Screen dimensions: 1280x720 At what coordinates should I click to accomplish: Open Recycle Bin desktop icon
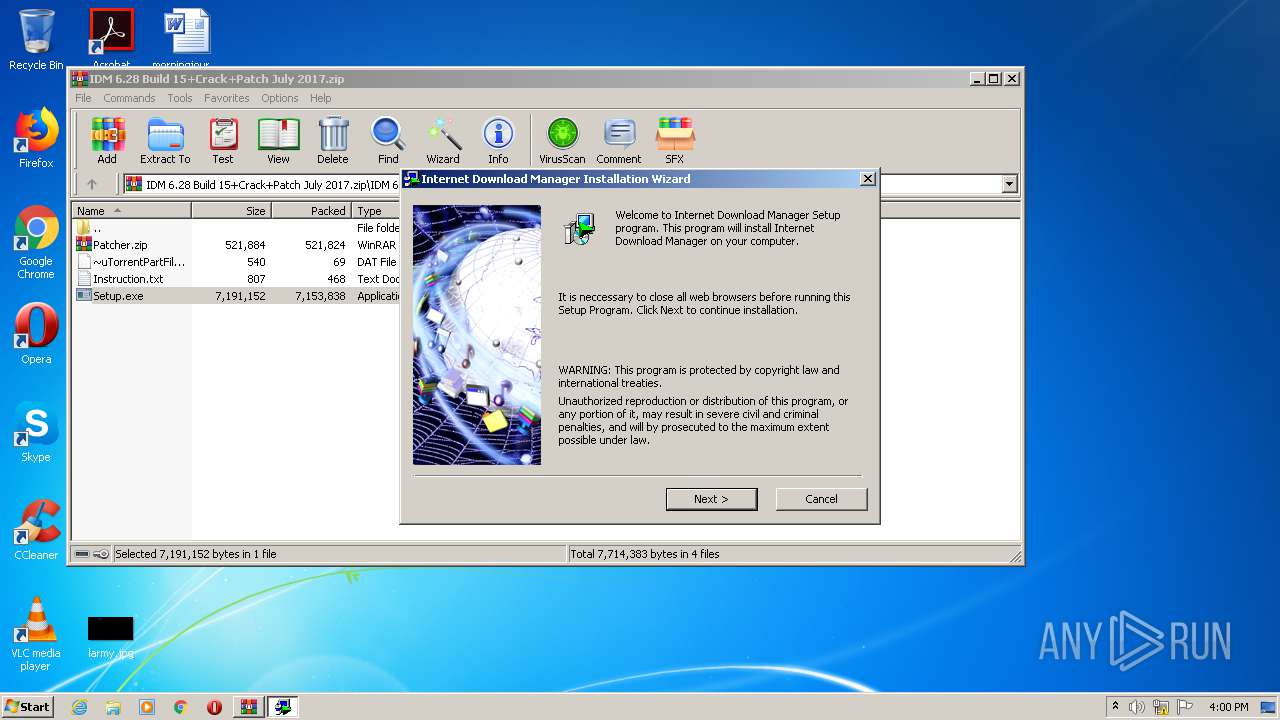(x=36, y=40)
